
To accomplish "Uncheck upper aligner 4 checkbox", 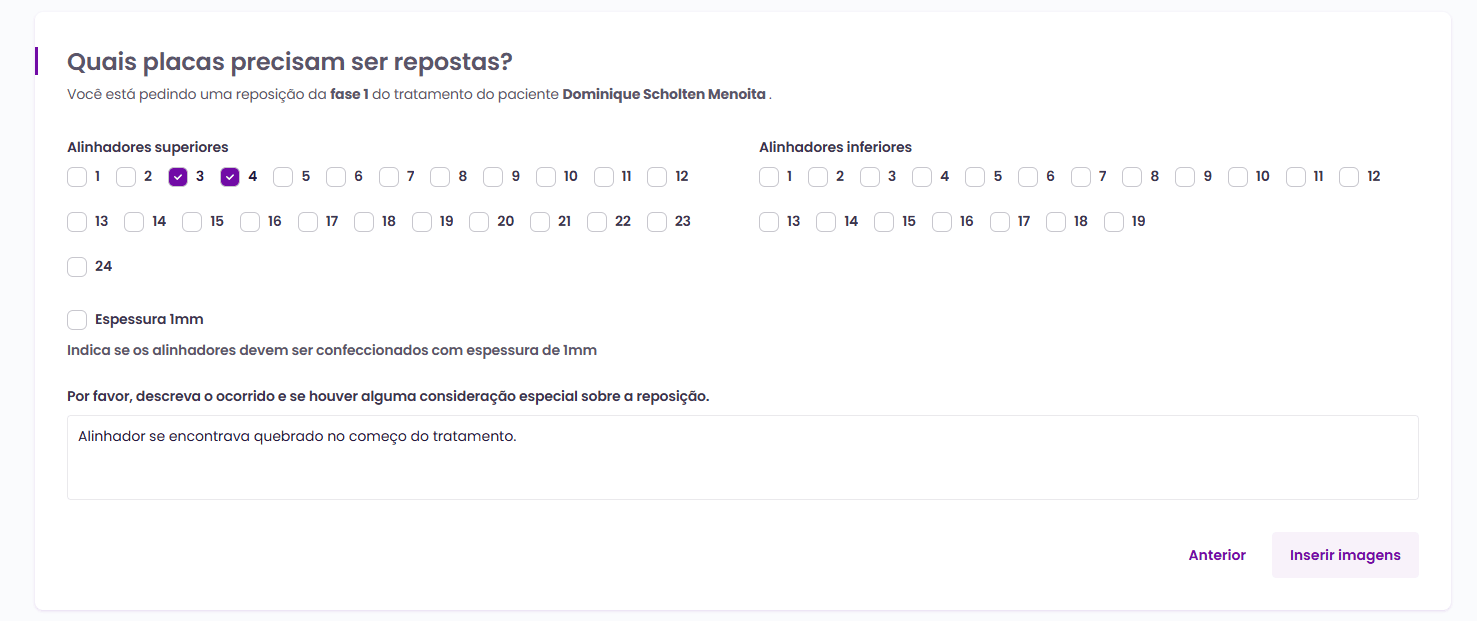I will click(x=230, y=177).
